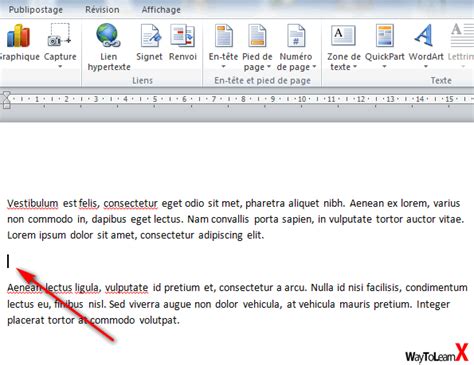Click the horizontal ruler at 8

[x=243, y=99]
